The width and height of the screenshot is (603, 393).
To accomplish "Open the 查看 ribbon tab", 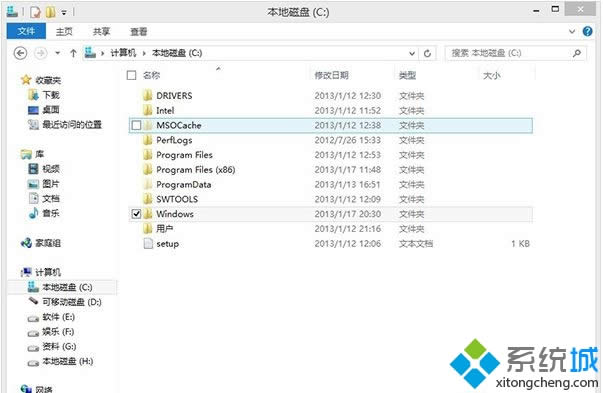I will [138, 32].
